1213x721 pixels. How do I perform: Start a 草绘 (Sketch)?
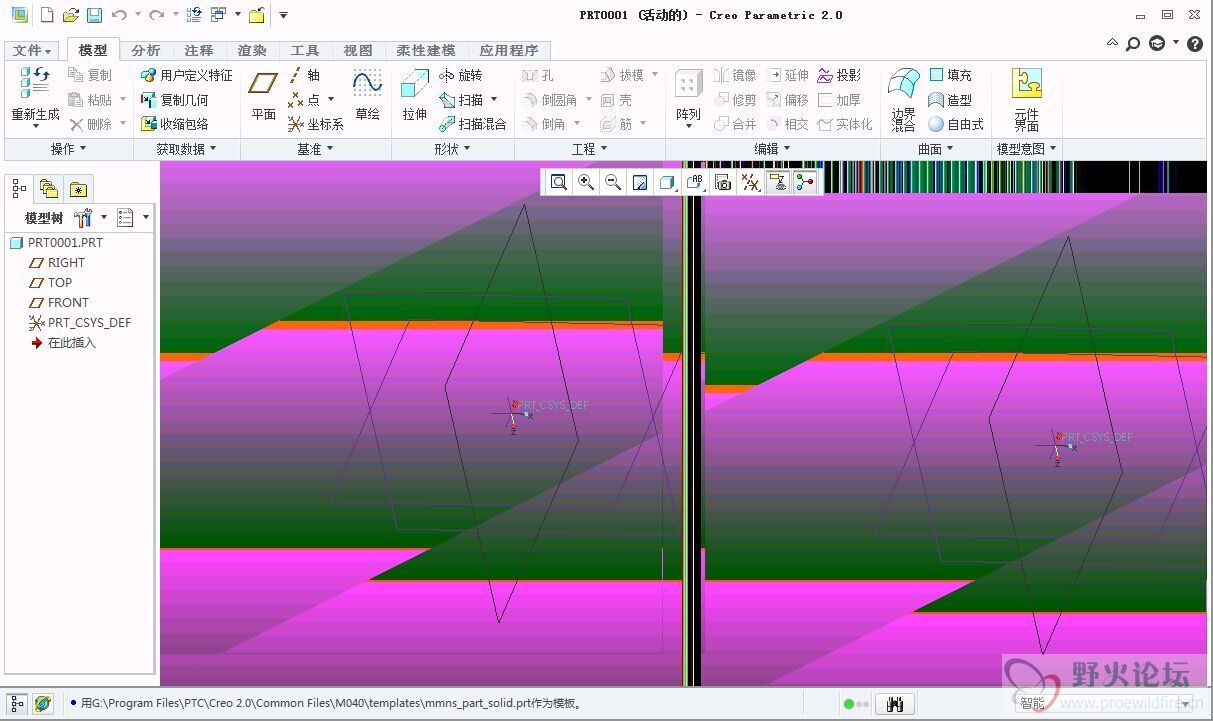(x=367, y=97)
